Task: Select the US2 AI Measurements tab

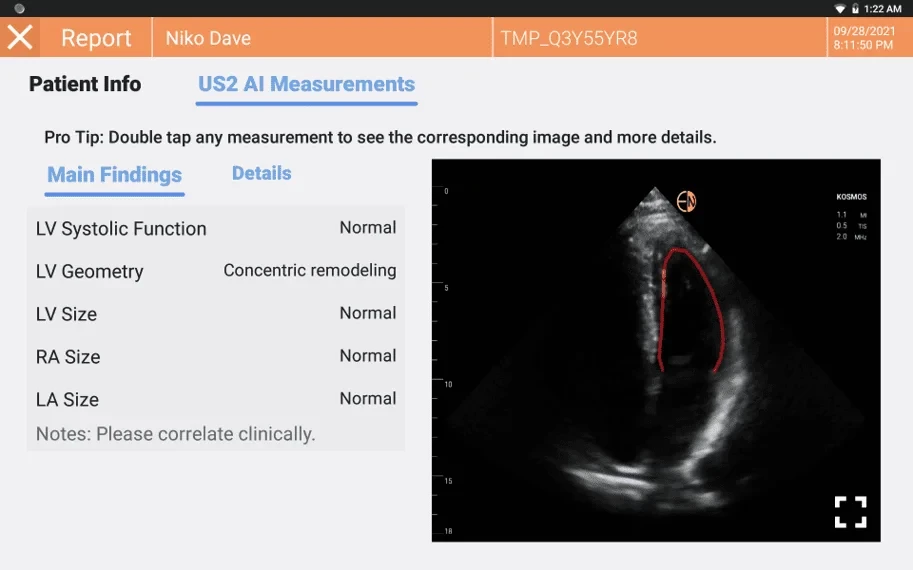Action: pyautogui.click(x=306, y=84)
